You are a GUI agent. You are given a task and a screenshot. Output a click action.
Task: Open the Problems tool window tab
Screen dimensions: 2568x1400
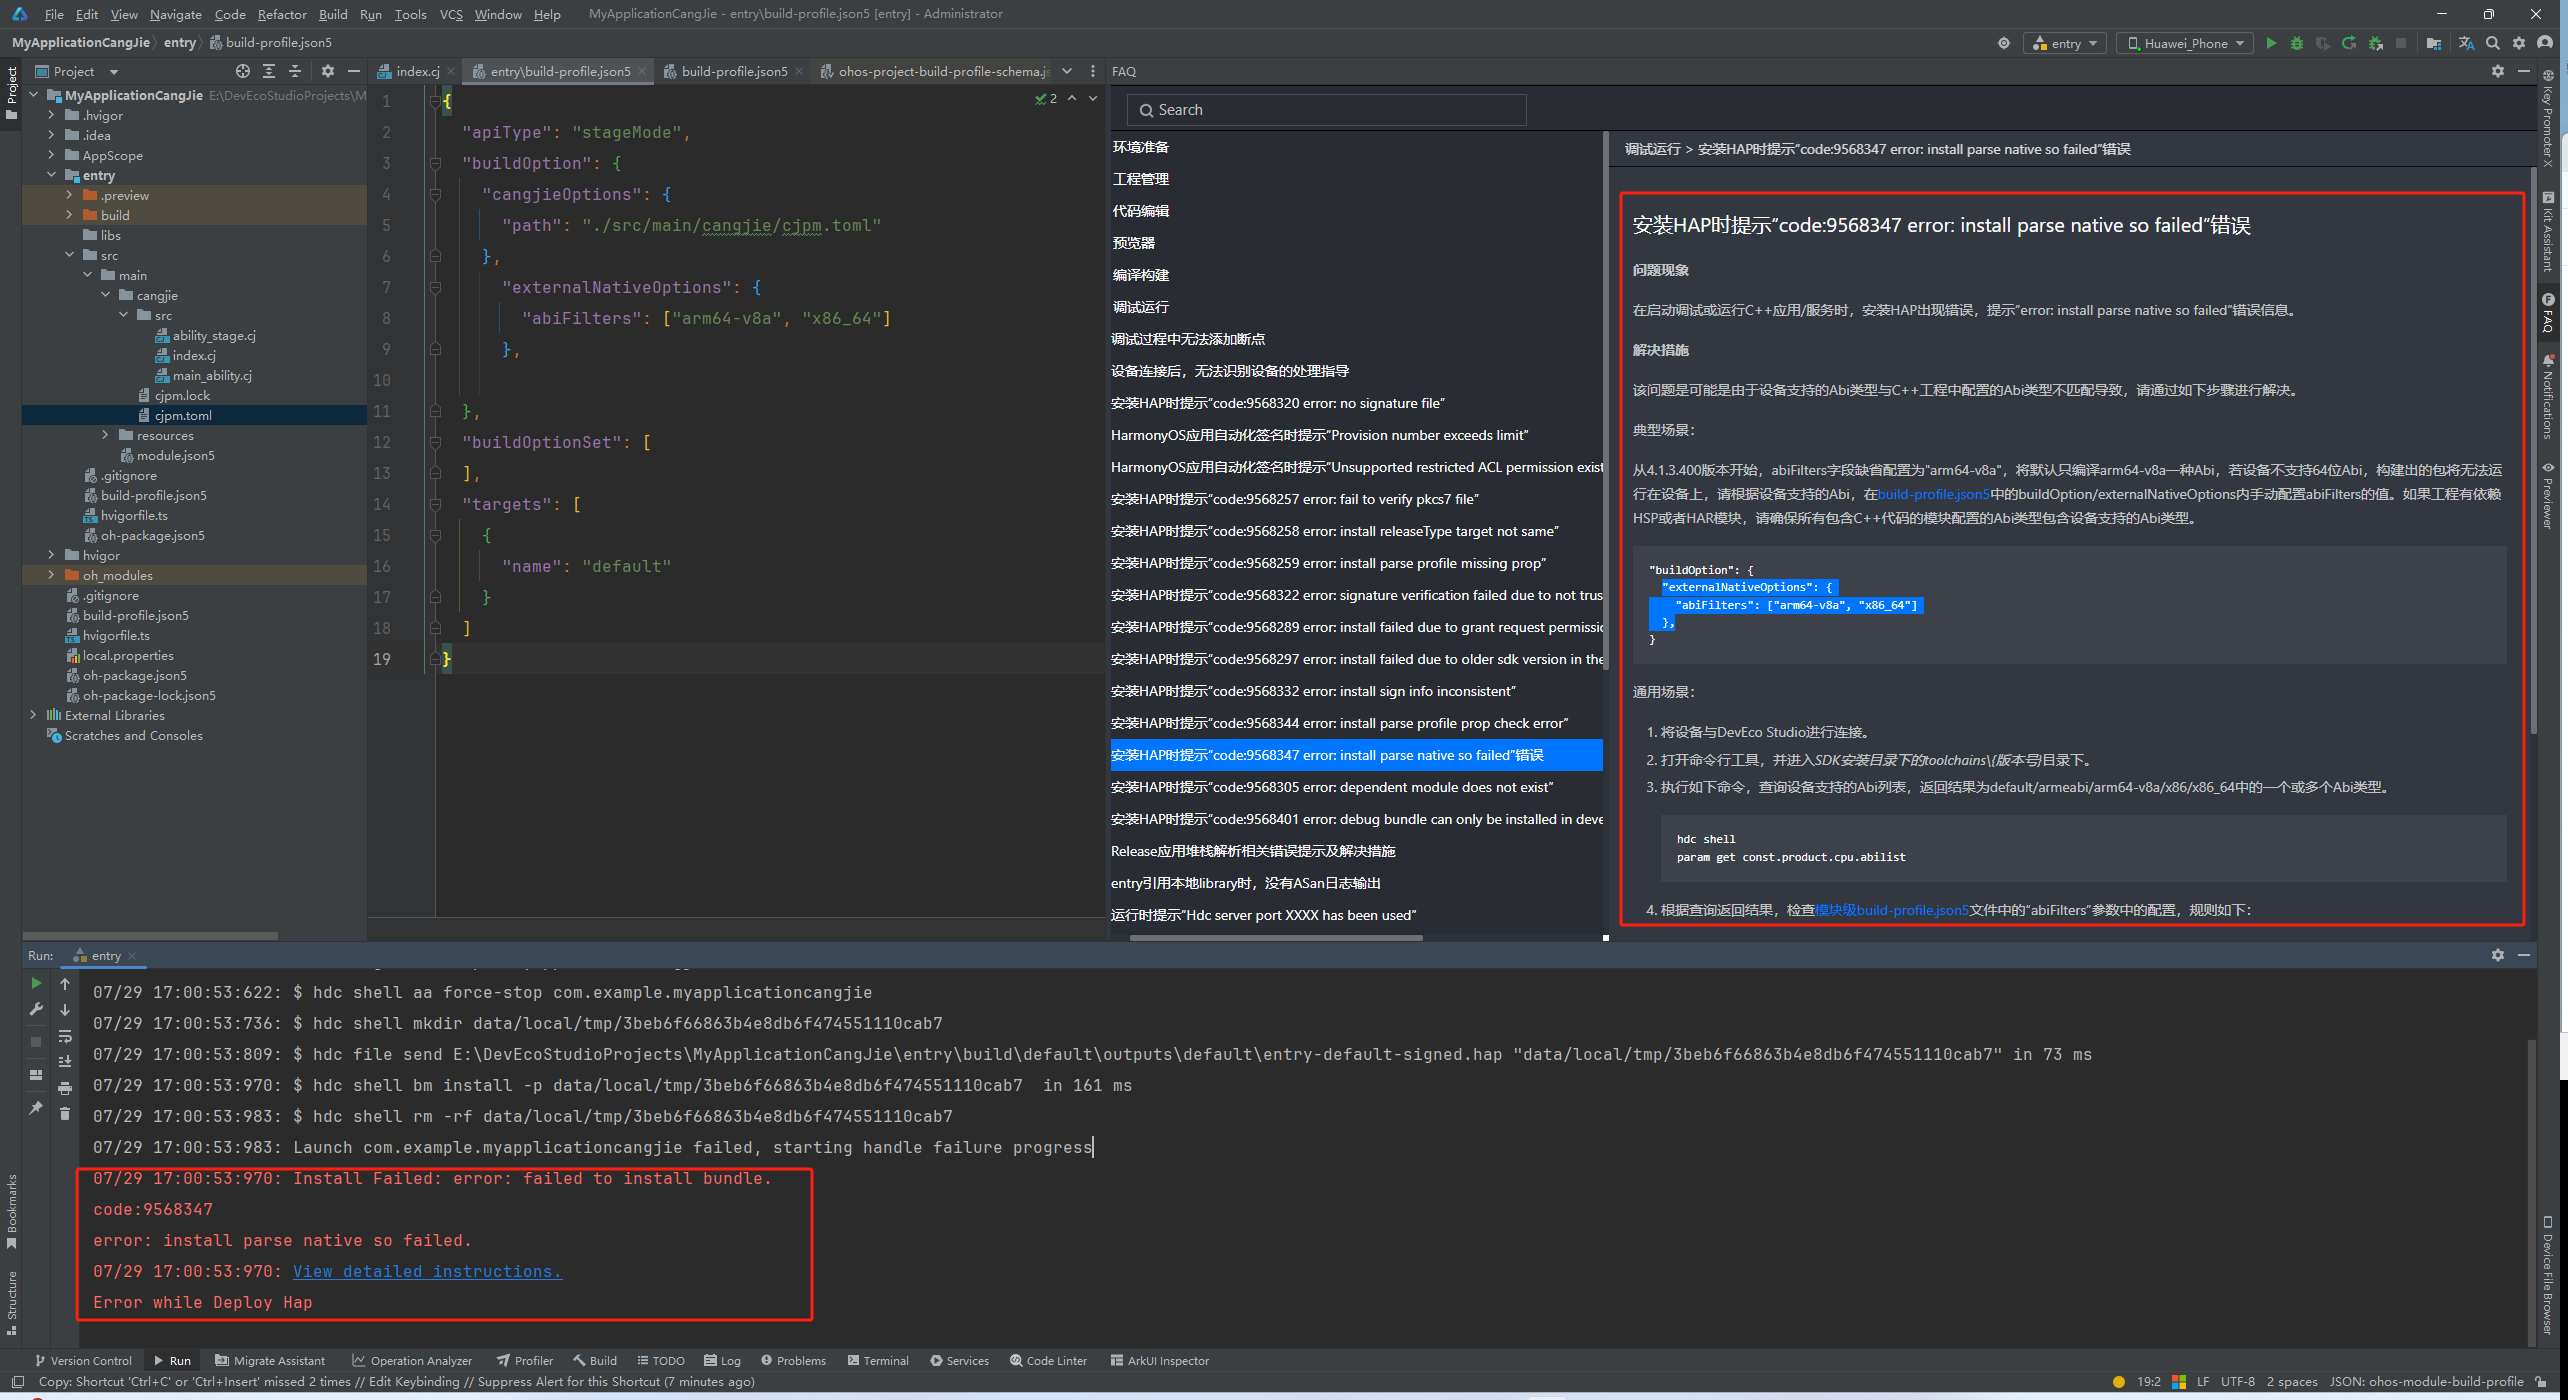click(793, 1361)
